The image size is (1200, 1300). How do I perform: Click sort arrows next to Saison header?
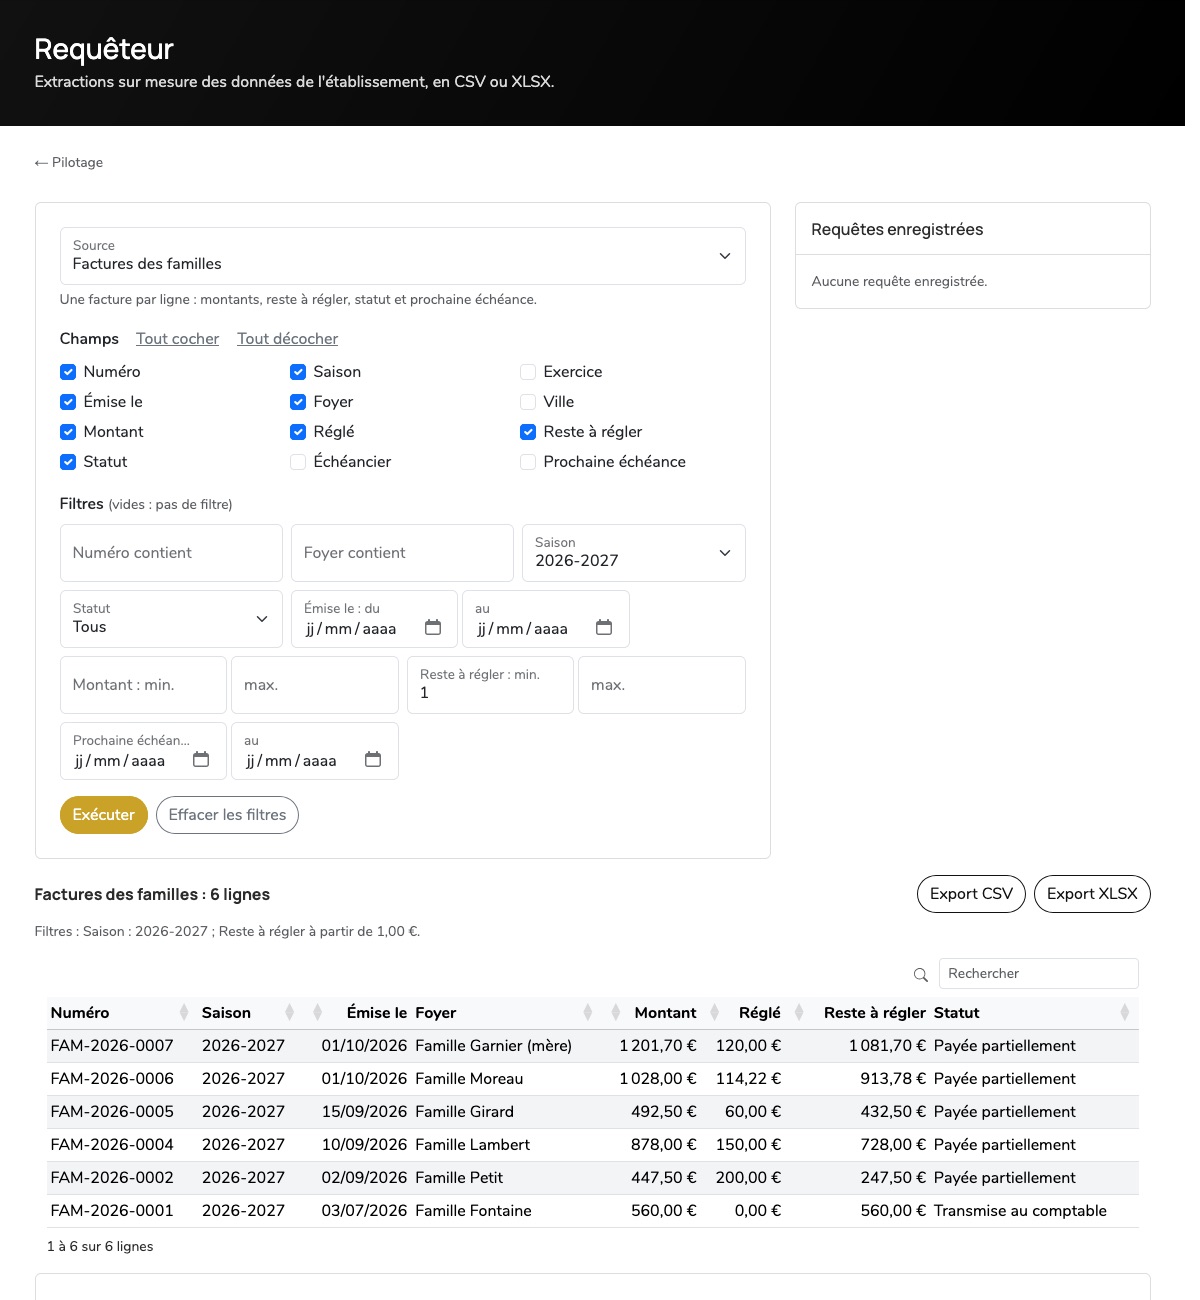tap(290, 1012)
